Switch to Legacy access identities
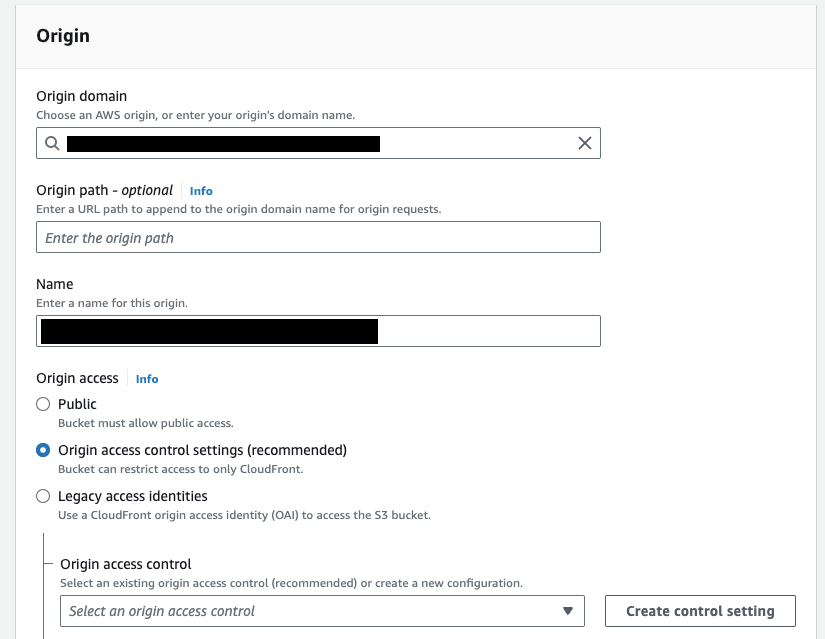825x639 pixels. pos(42,496)
